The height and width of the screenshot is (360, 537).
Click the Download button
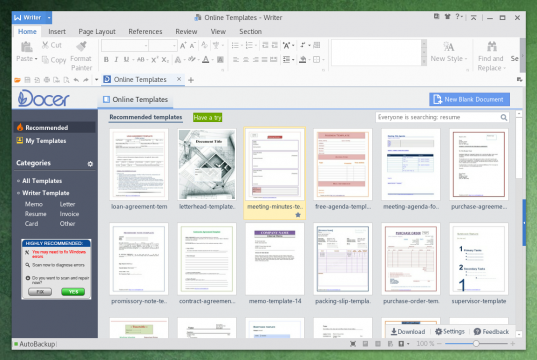pos(408,332)
